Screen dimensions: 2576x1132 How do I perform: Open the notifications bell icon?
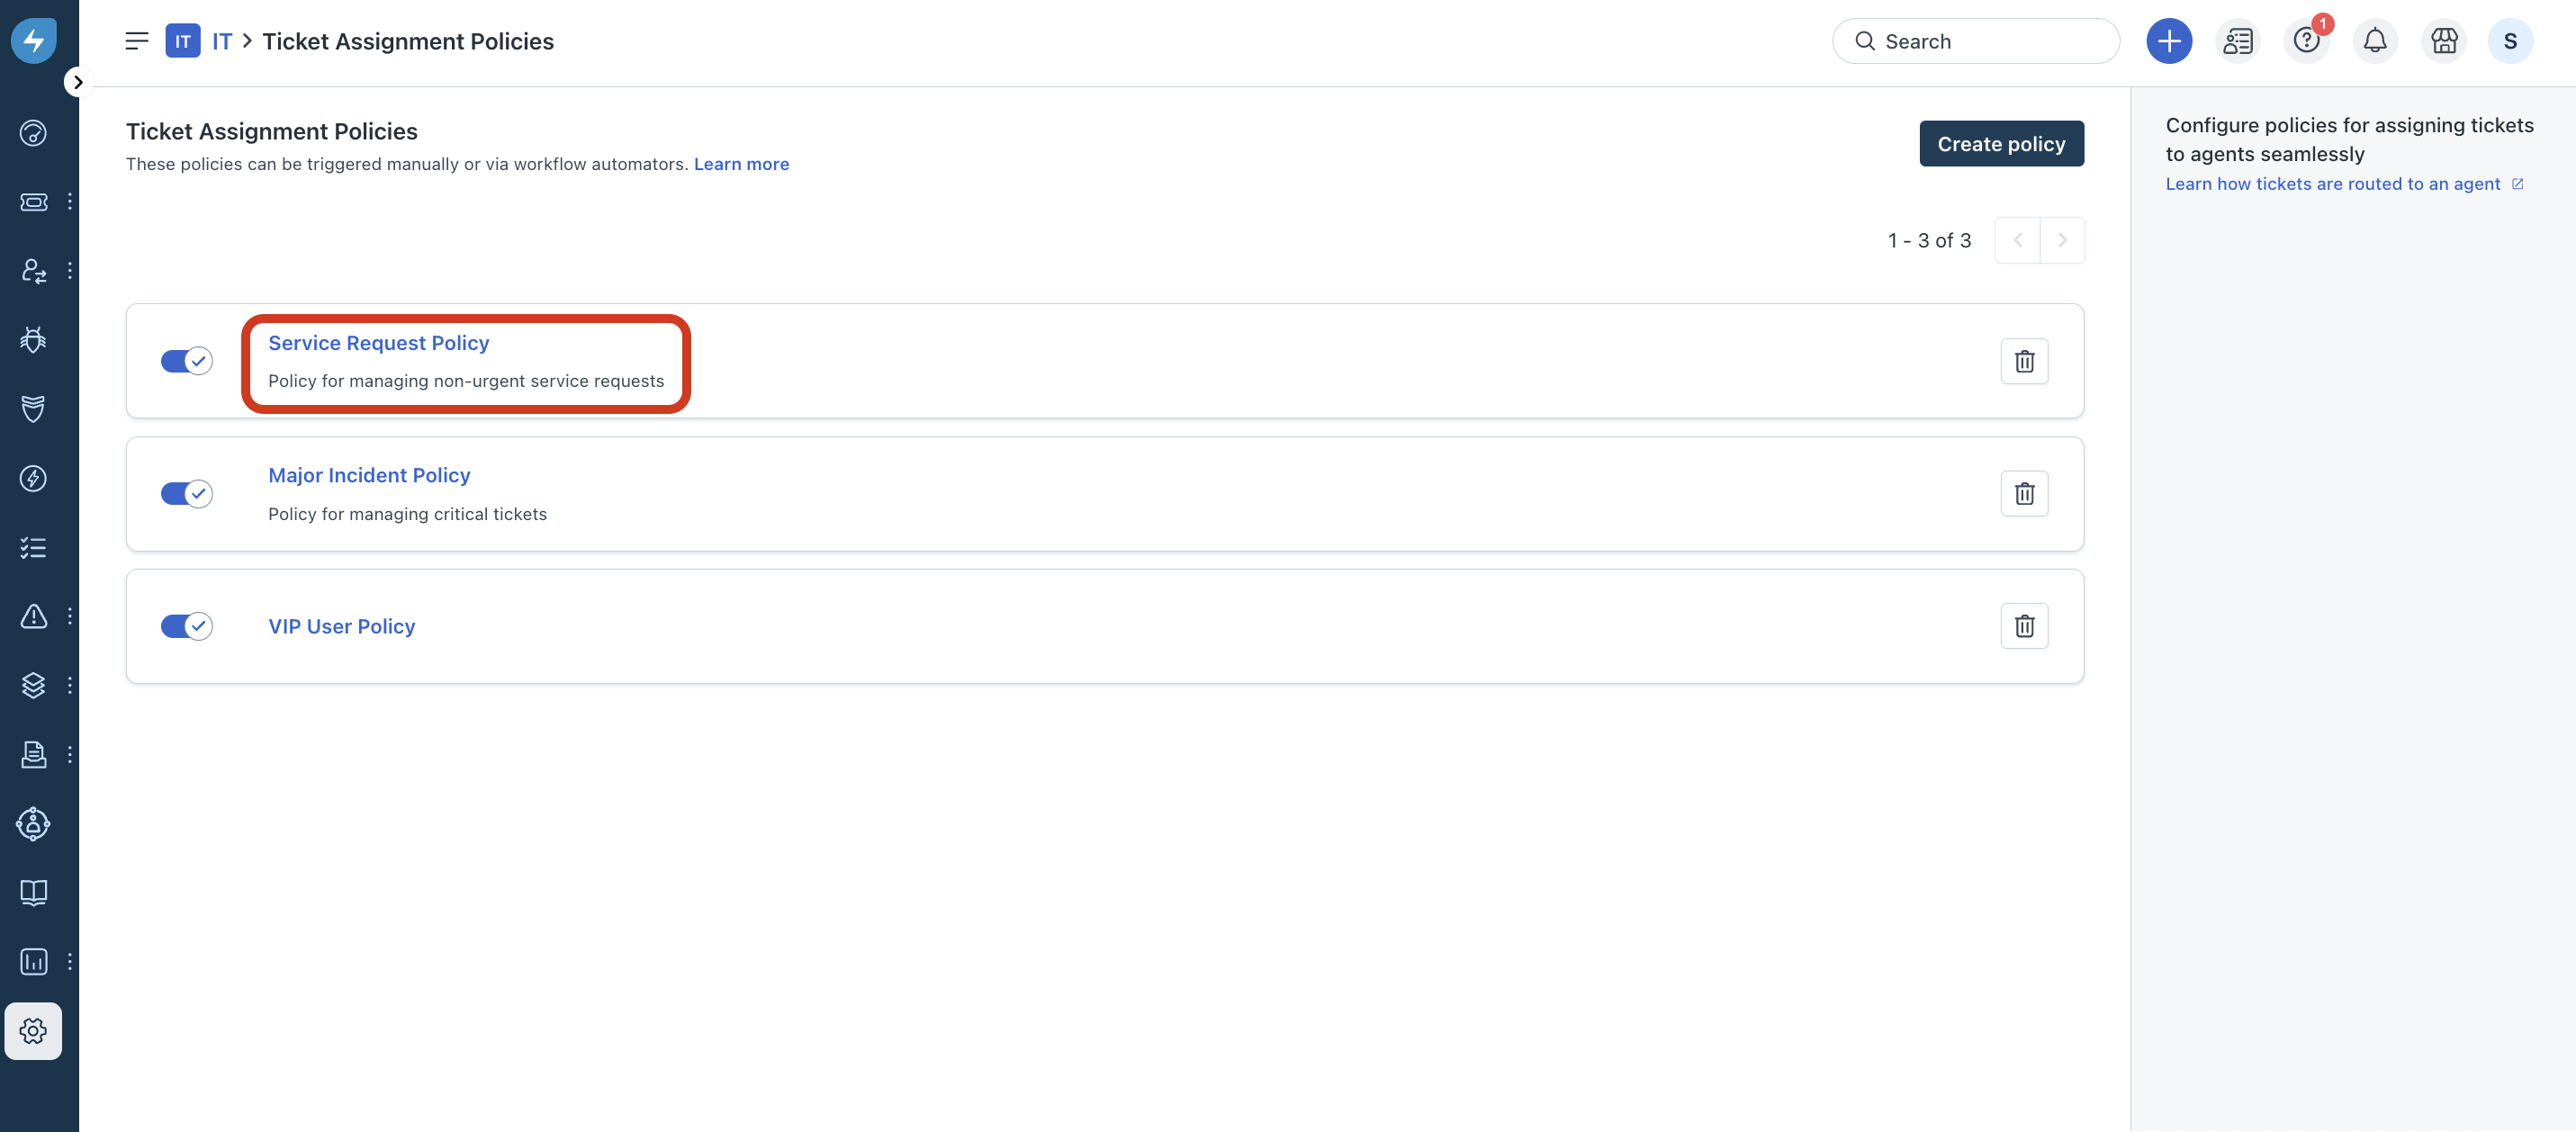(2375, 41)
